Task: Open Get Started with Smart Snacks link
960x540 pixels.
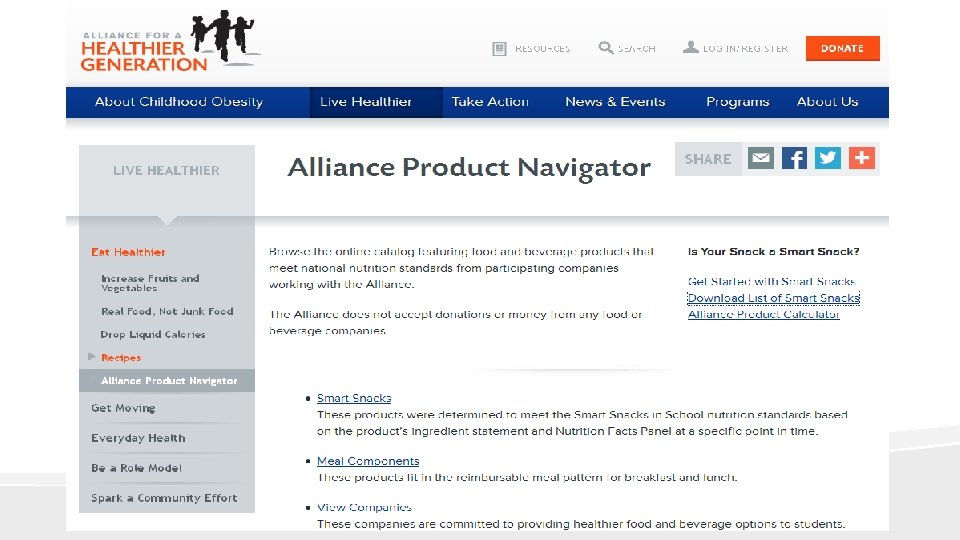Action: click(771, 282)
